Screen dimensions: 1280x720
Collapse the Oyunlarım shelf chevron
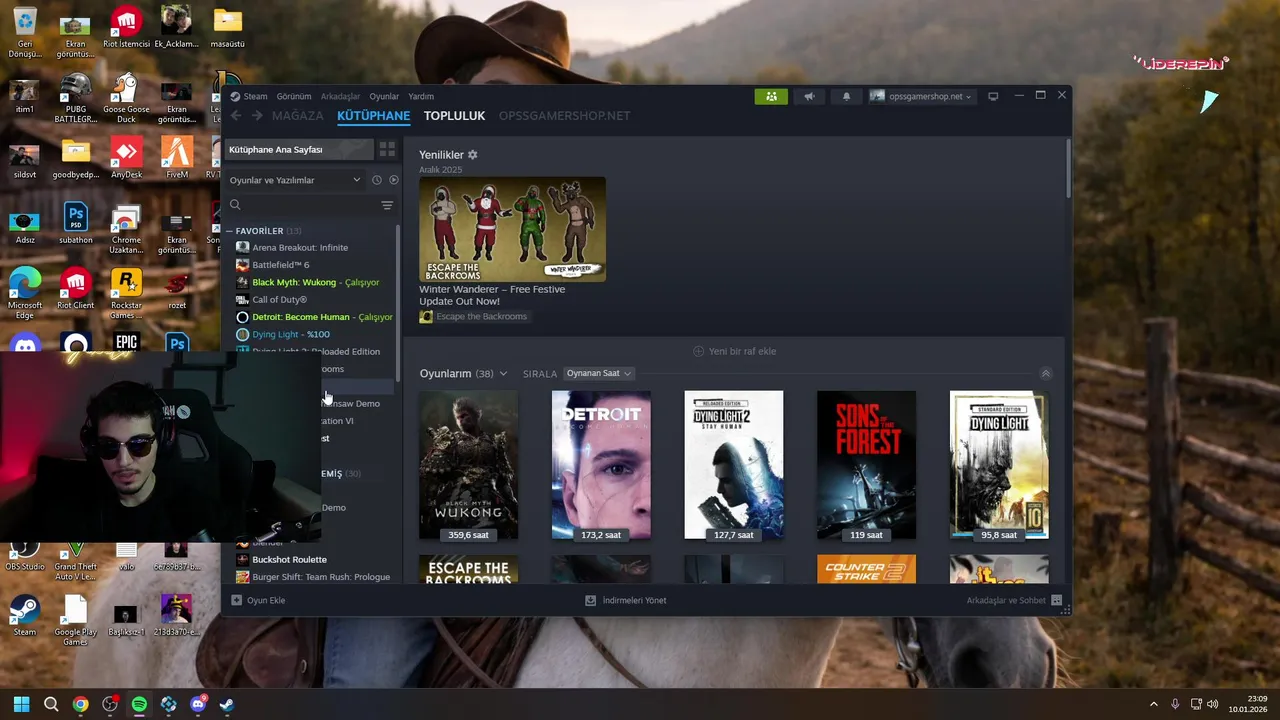(1046, 373)
